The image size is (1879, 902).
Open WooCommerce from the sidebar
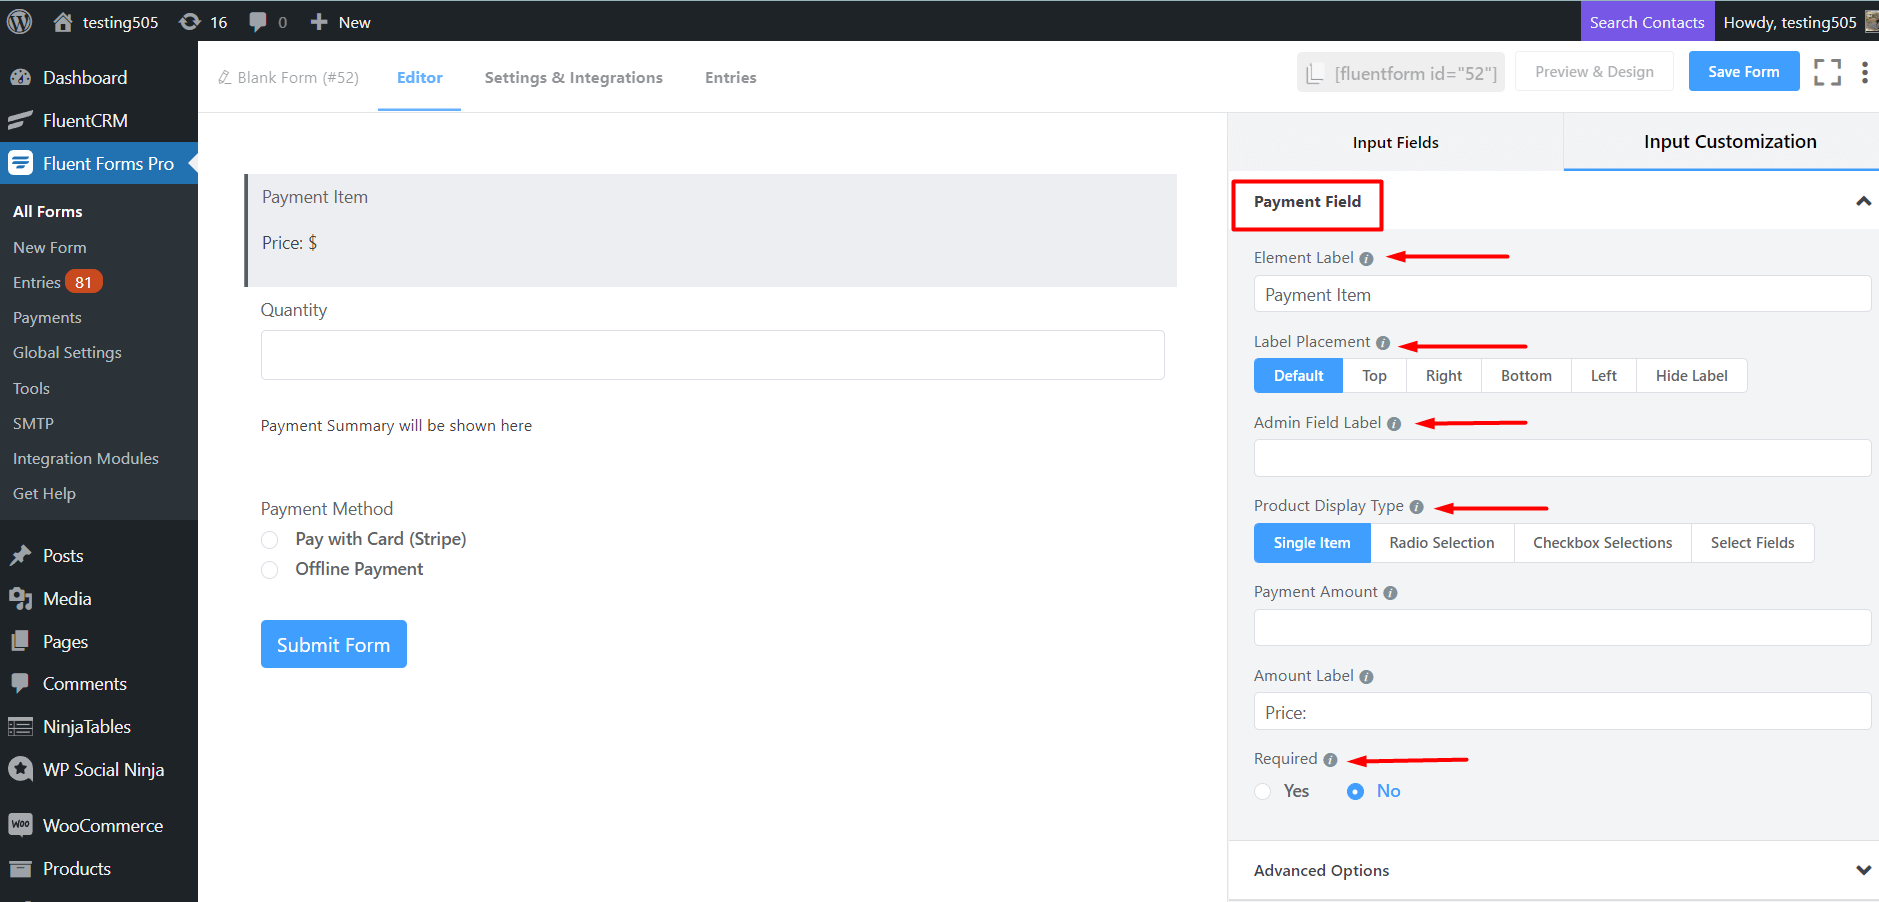102,825
